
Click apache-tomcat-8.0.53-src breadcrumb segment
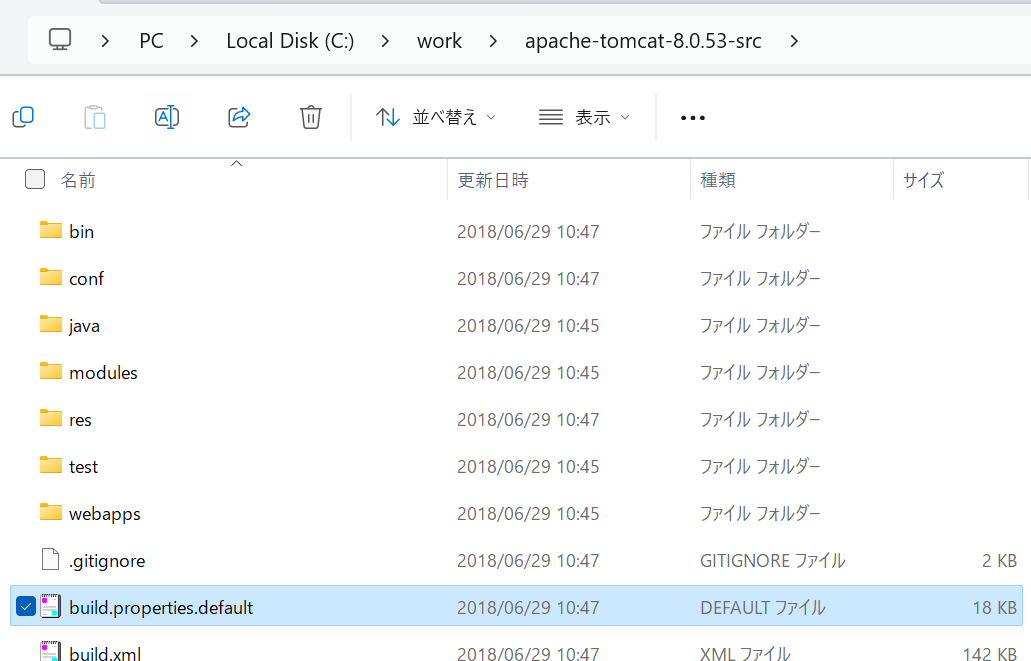point(643,41)
